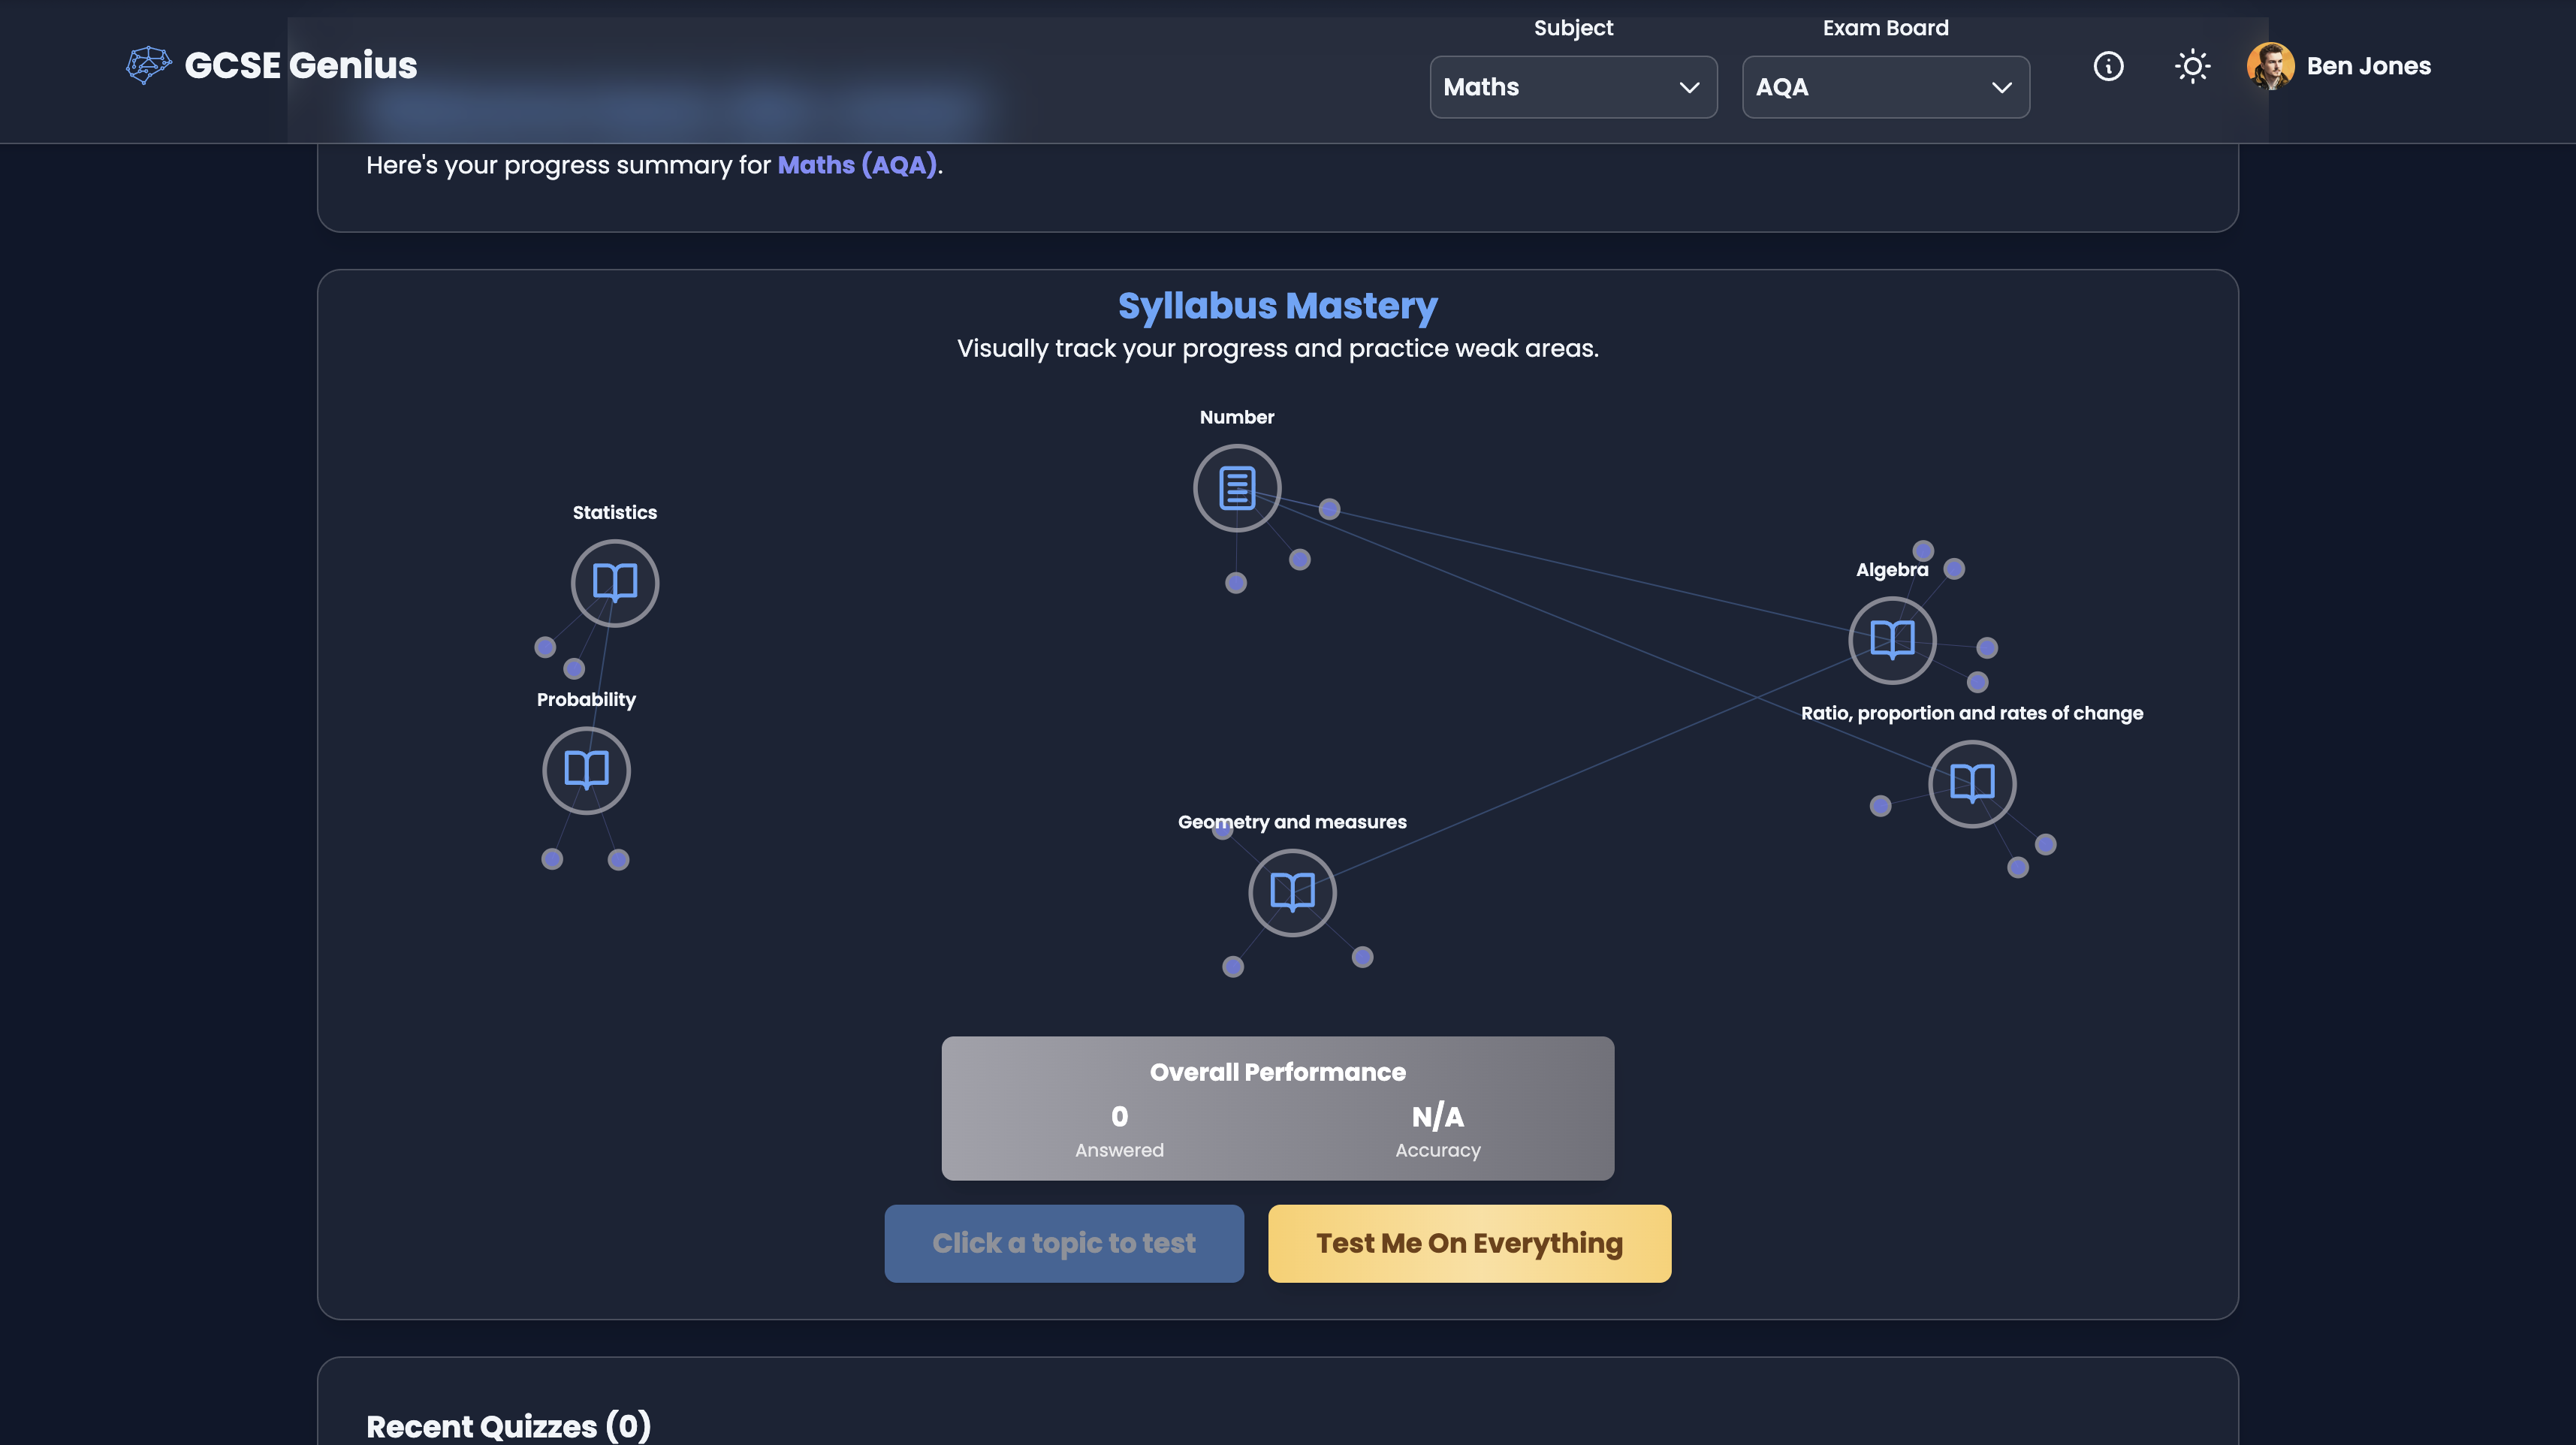Screen dimensions: 2576x1445
Task: Click the Number topic node icon
Action: [x=1237, y=488]
